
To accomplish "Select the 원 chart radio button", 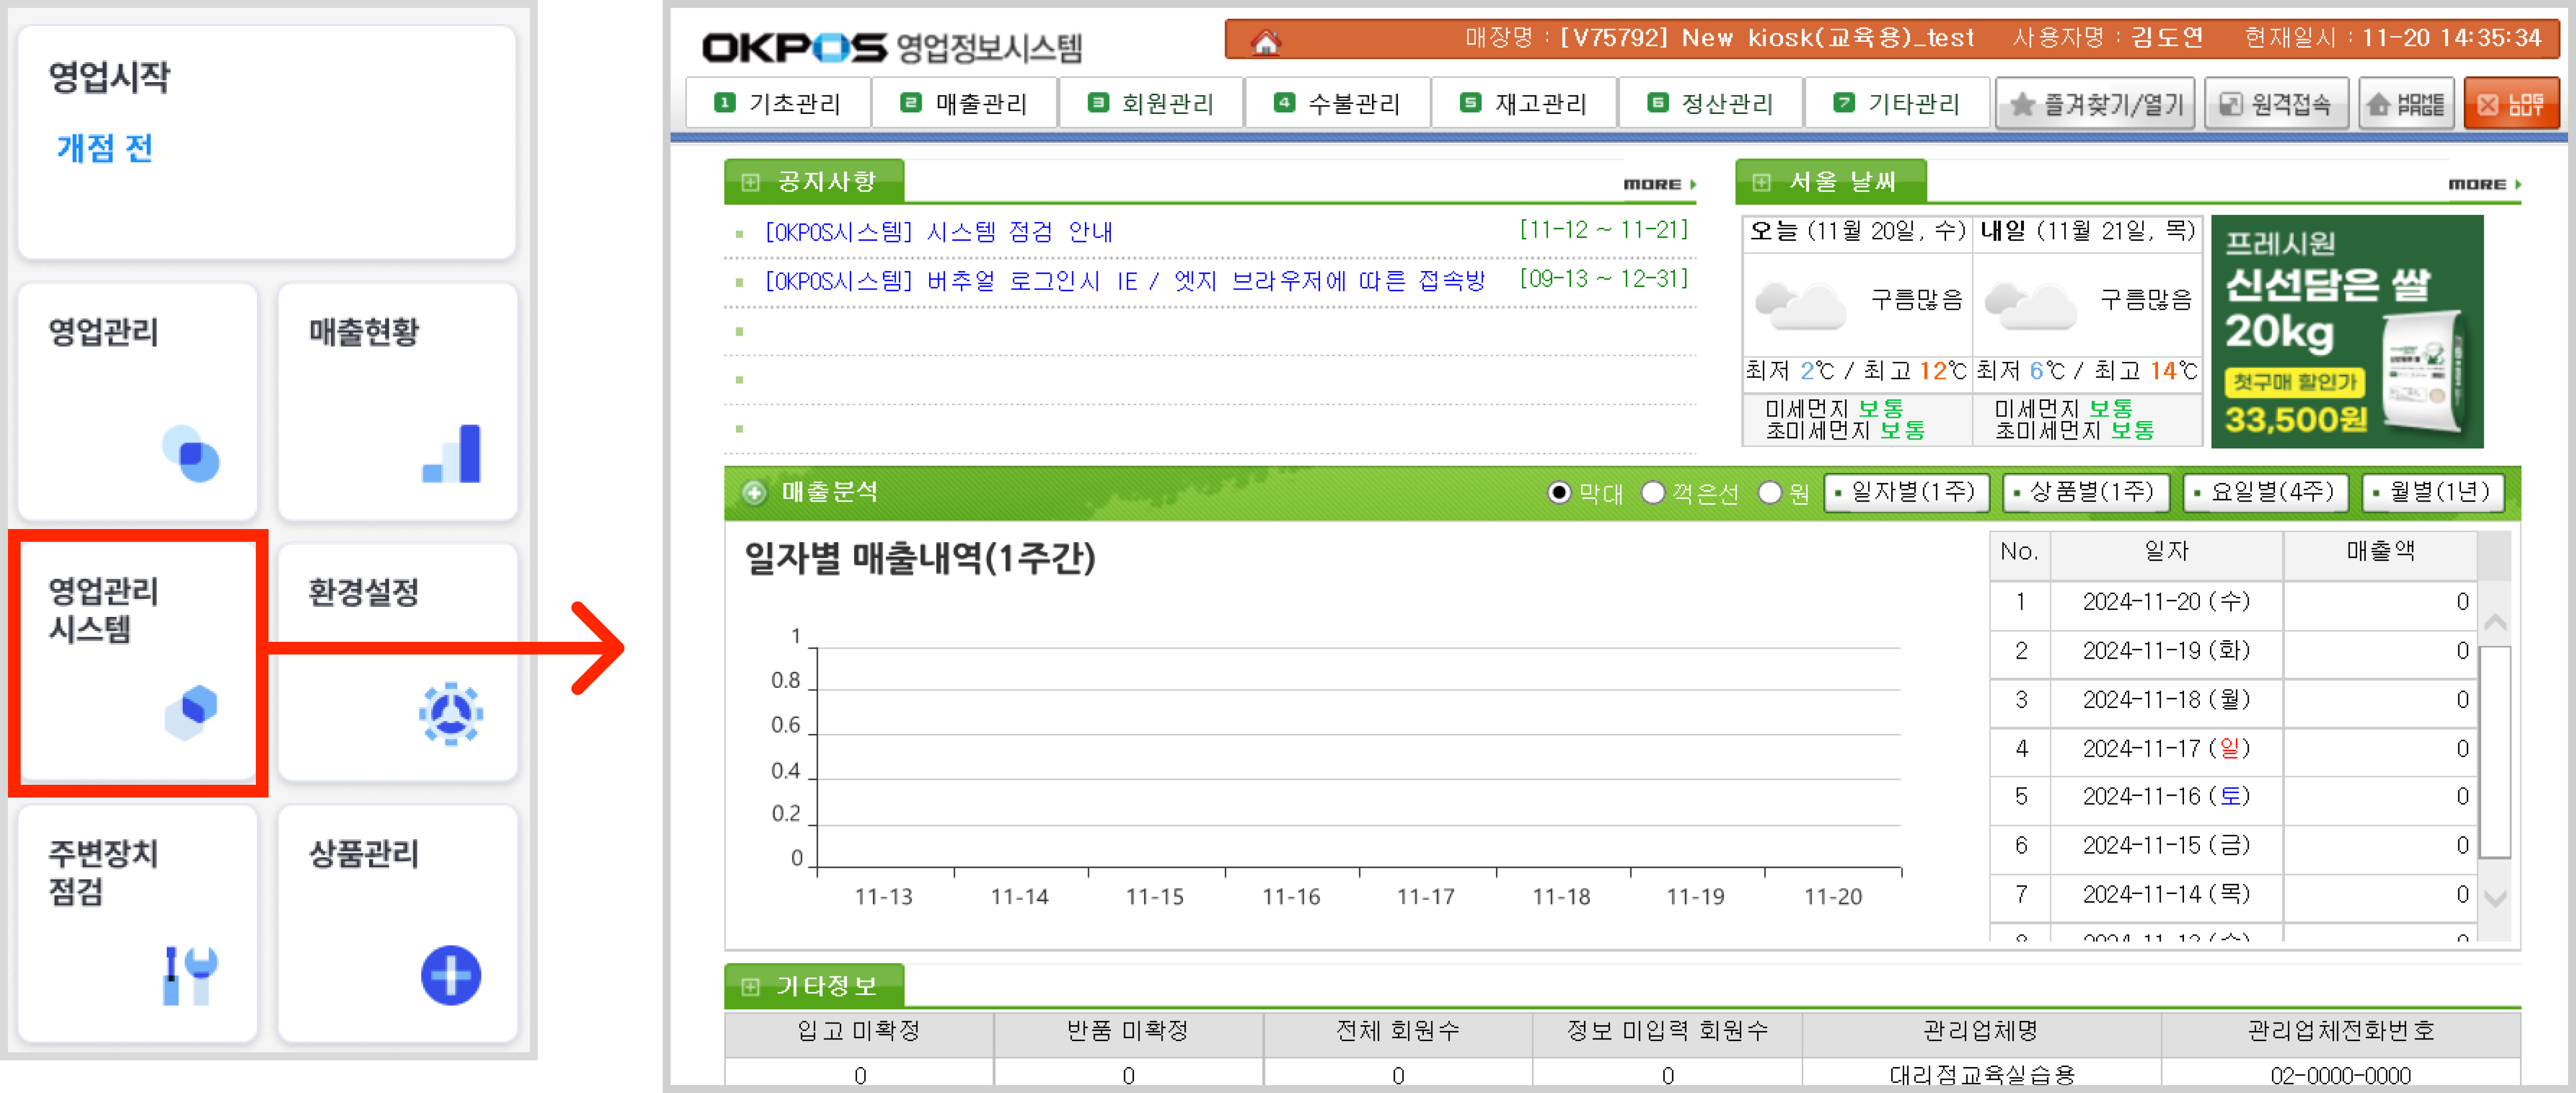I will click(1769, 493).
